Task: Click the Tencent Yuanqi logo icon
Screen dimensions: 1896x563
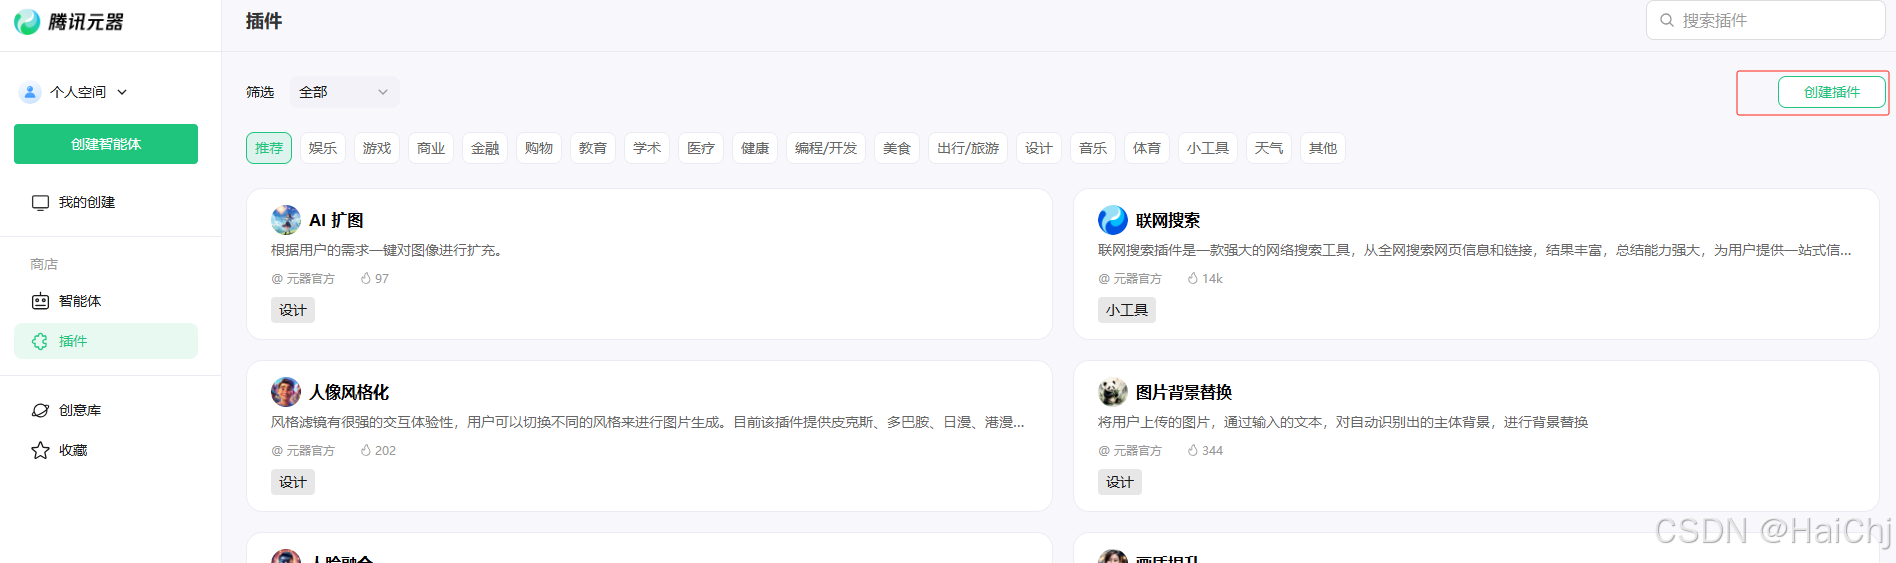Action: coord(28,22)
